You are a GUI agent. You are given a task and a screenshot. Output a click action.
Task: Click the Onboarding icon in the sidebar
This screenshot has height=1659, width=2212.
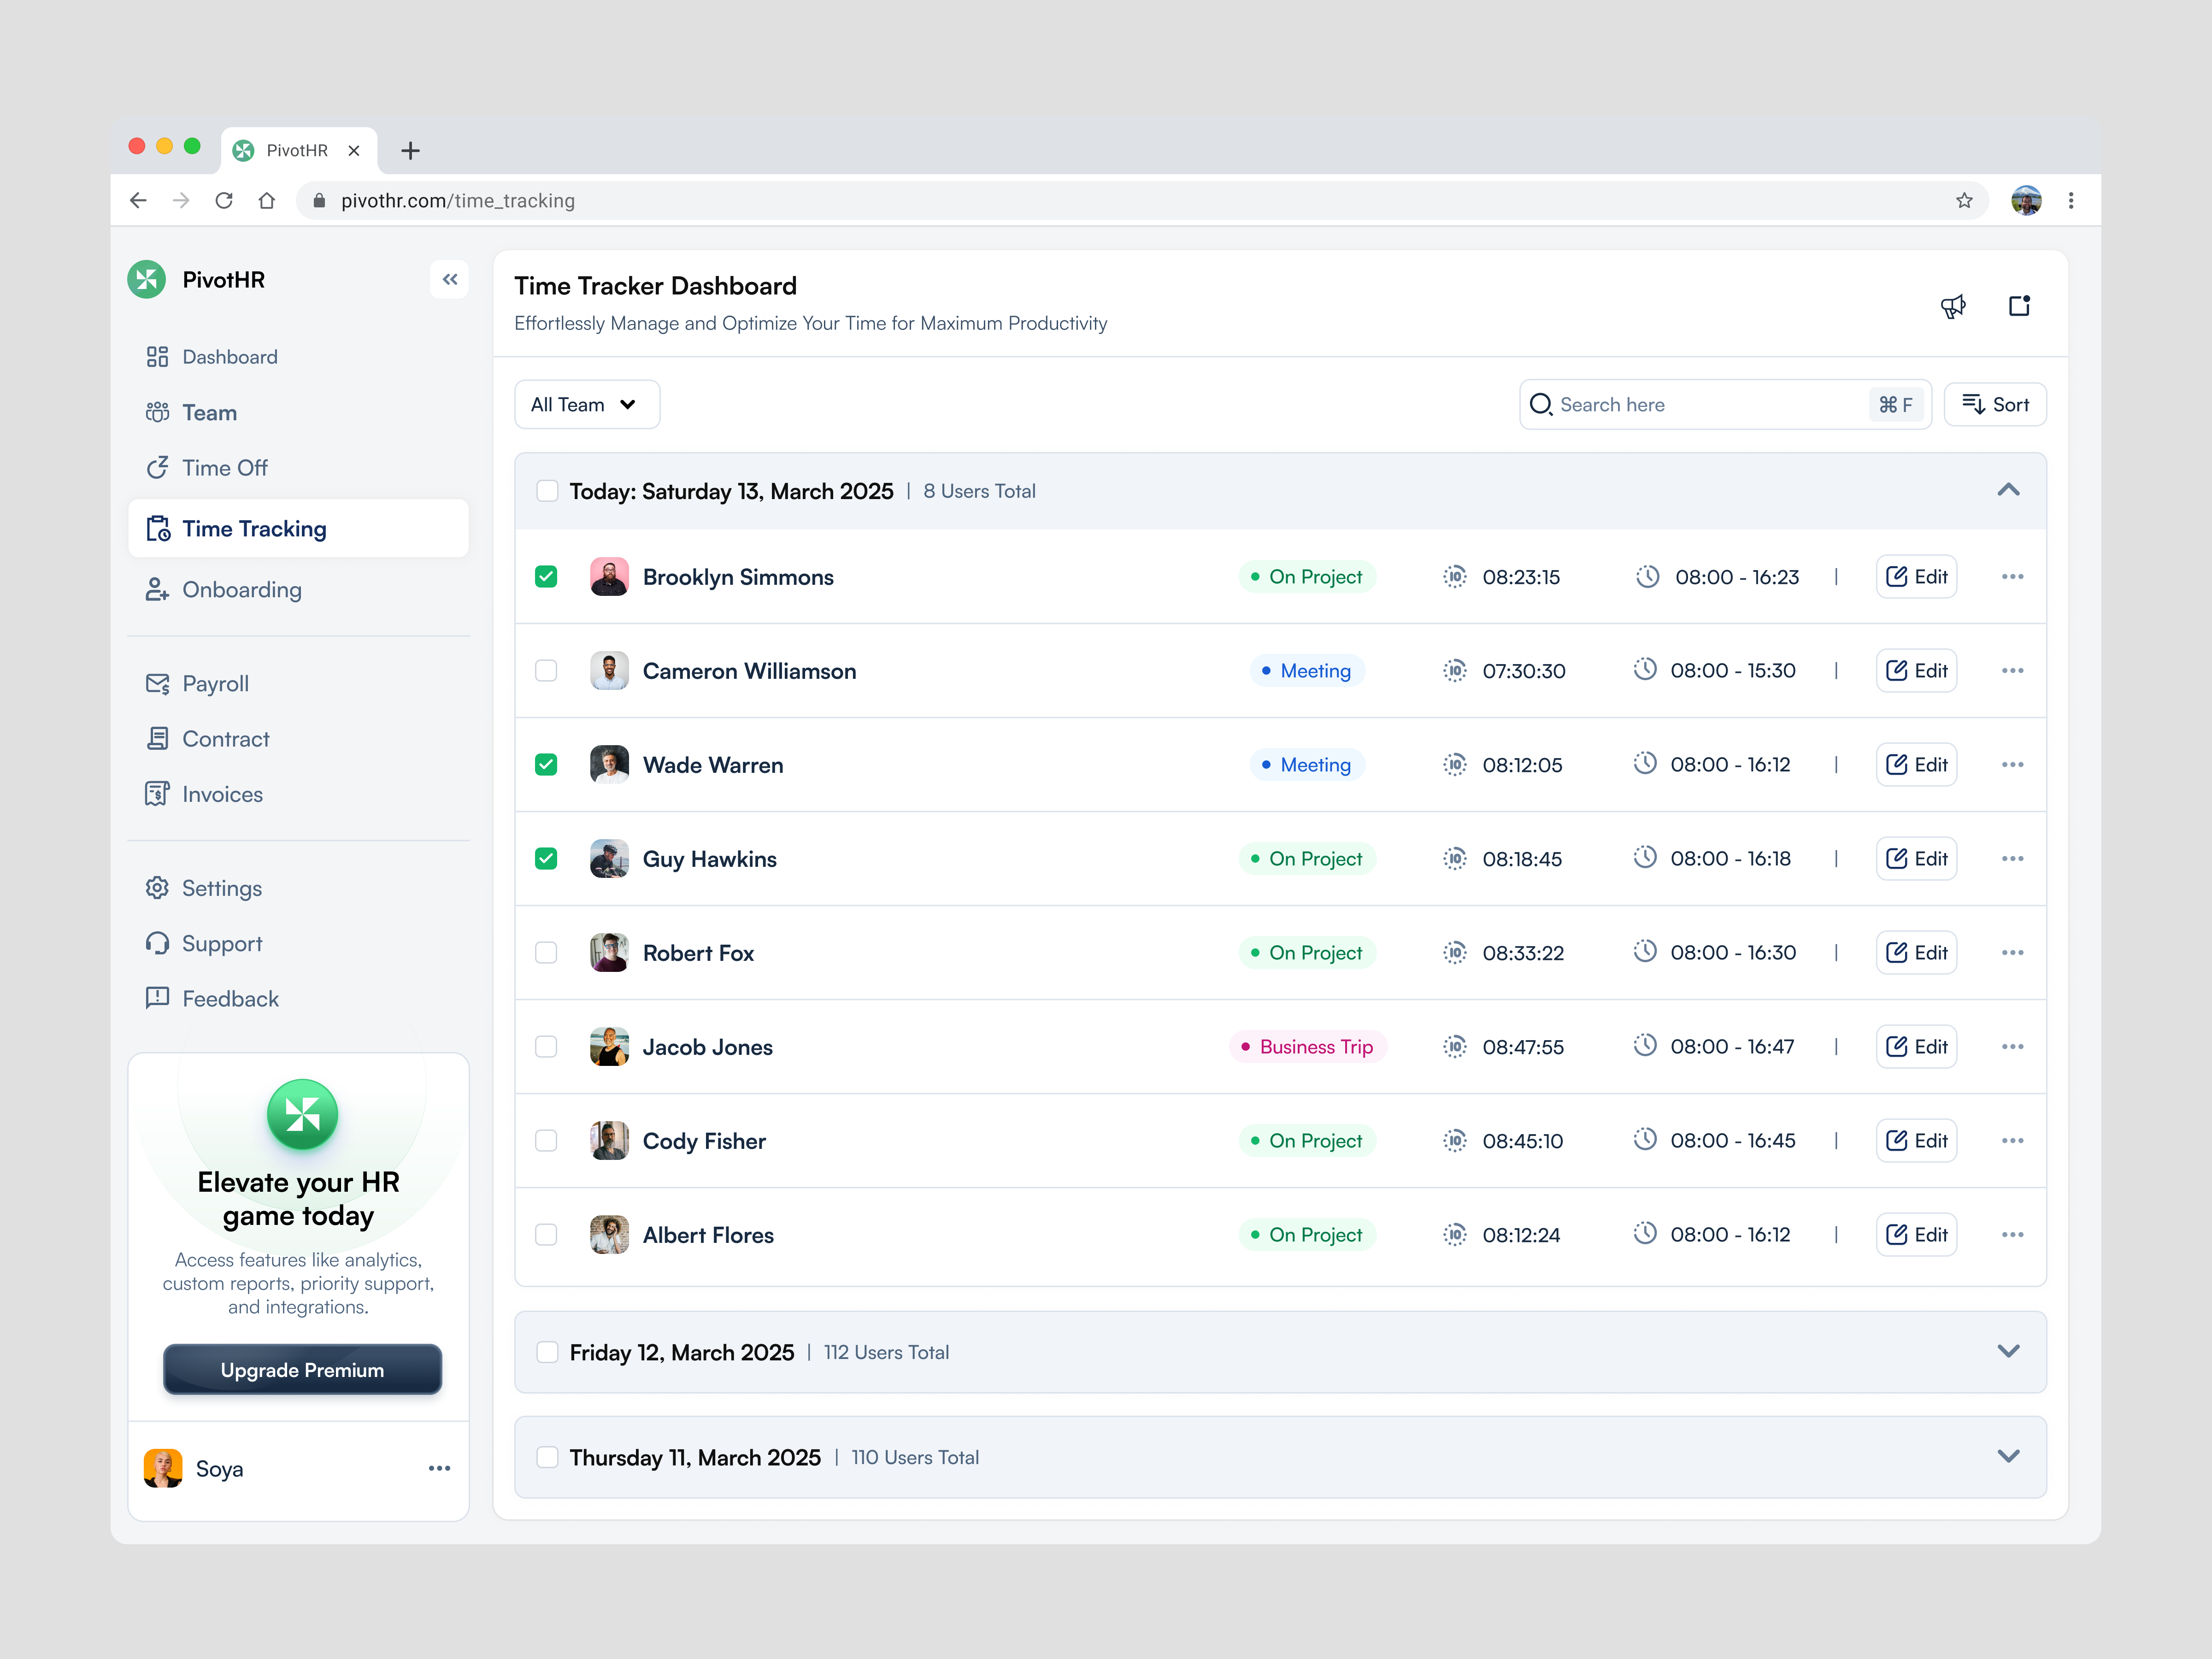(x=158, y=589)
